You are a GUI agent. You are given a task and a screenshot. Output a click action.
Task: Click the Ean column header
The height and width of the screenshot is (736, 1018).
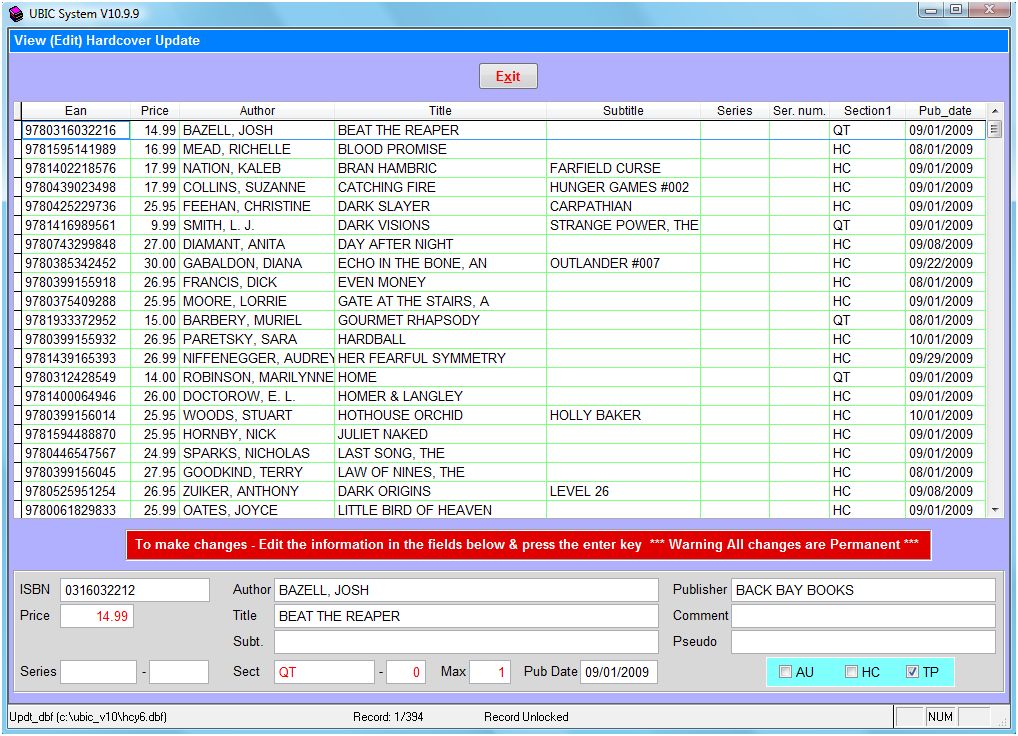tap(75, 111)
